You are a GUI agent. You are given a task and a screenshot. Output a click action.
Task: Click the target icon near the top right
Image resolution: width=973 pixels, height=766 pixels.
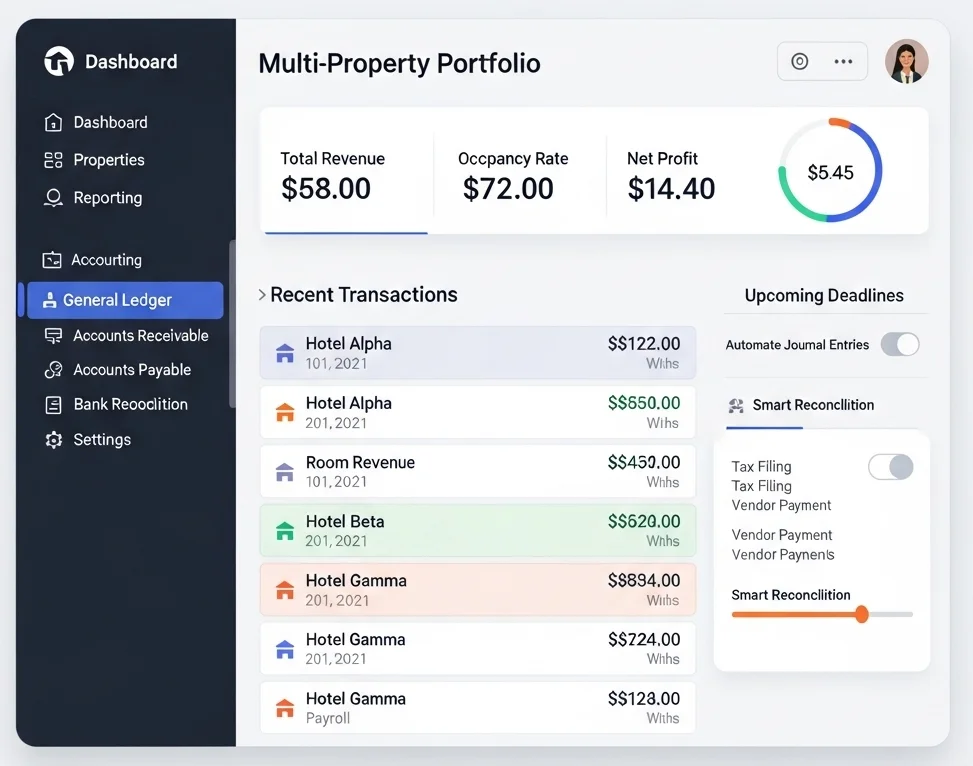coord(800,61)
